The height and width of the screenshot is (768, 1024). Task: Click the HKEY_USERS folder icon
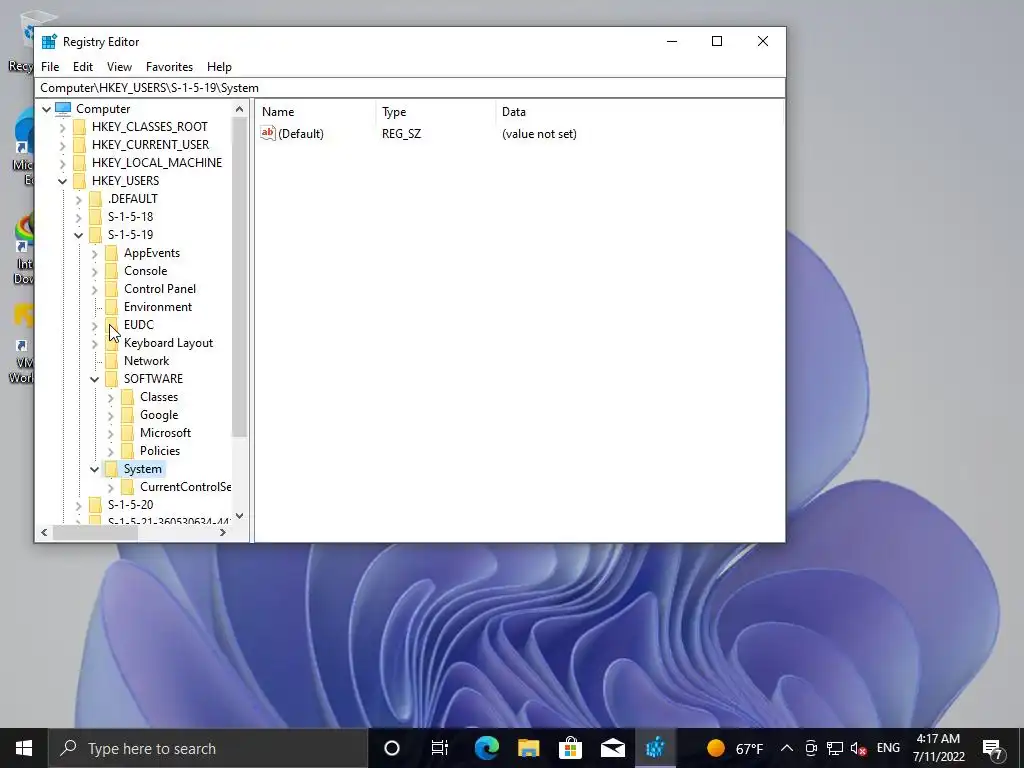[80, 180]
